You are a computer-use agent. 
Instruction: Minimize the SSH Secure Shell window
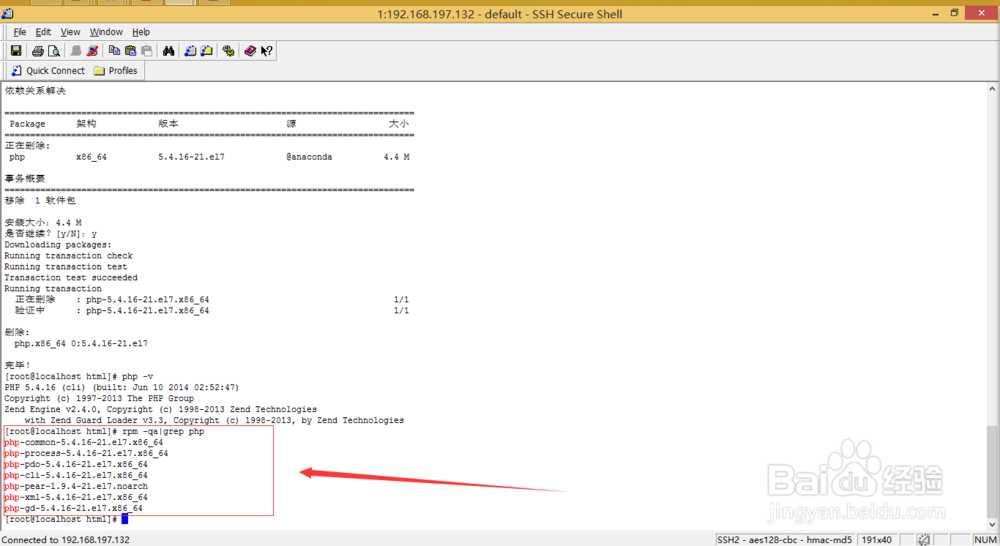coord(935,13)
